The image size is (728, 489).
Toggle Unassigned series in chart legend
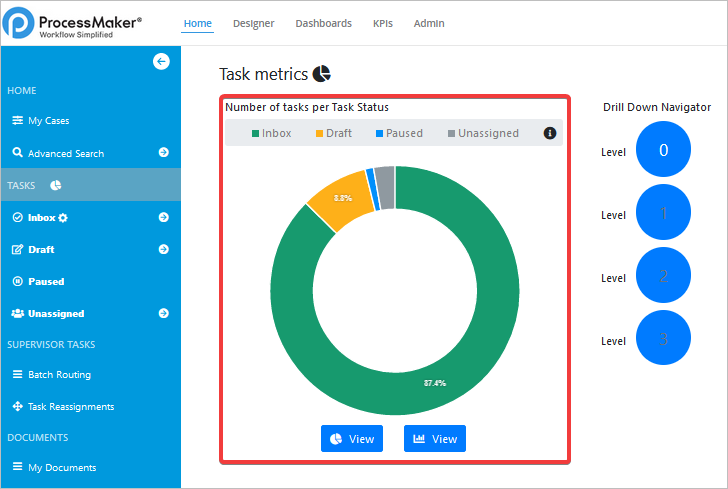(482, 133)
